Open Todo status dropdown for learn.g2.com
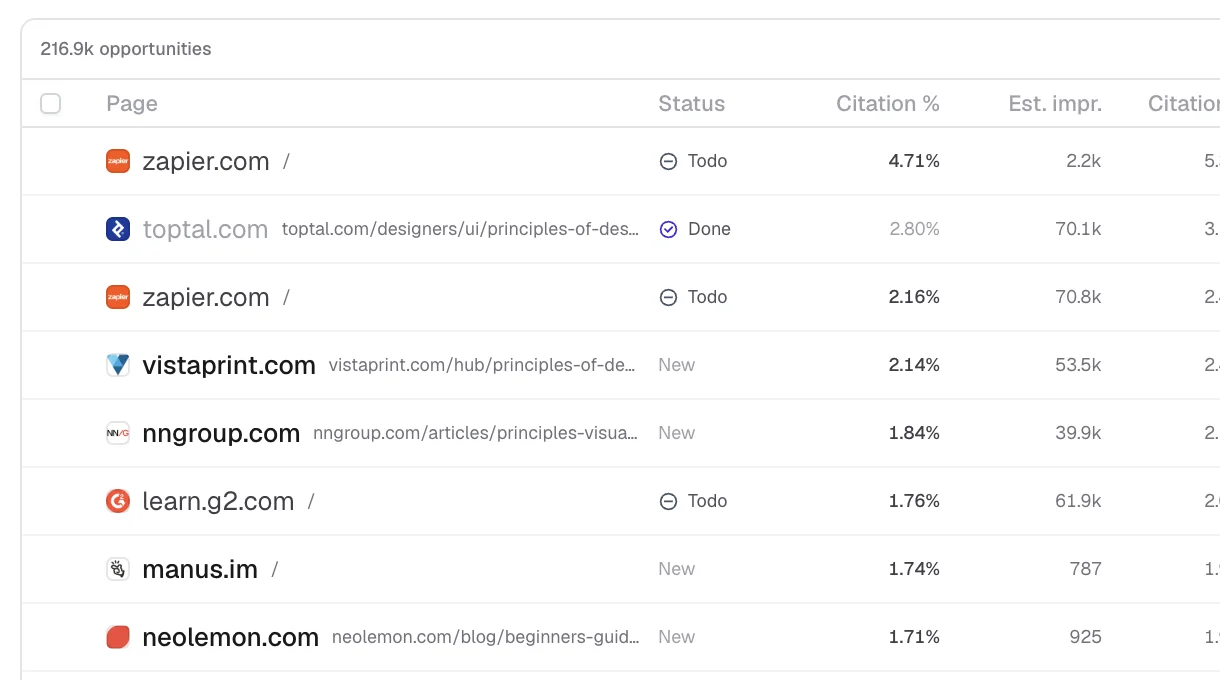1220x680 pixels. pos(693,501)
